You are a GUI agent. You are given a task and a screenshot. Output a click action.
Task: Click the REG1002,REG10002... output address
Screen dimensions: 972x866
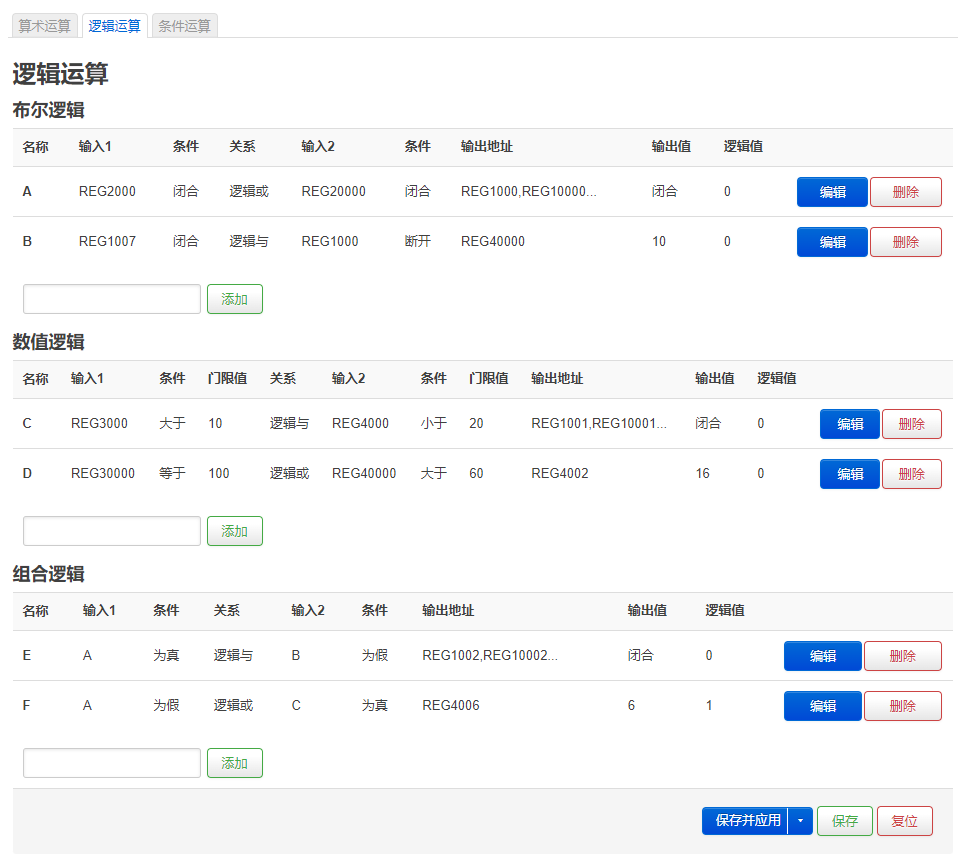pyautogui.click(x=490, y=656)
